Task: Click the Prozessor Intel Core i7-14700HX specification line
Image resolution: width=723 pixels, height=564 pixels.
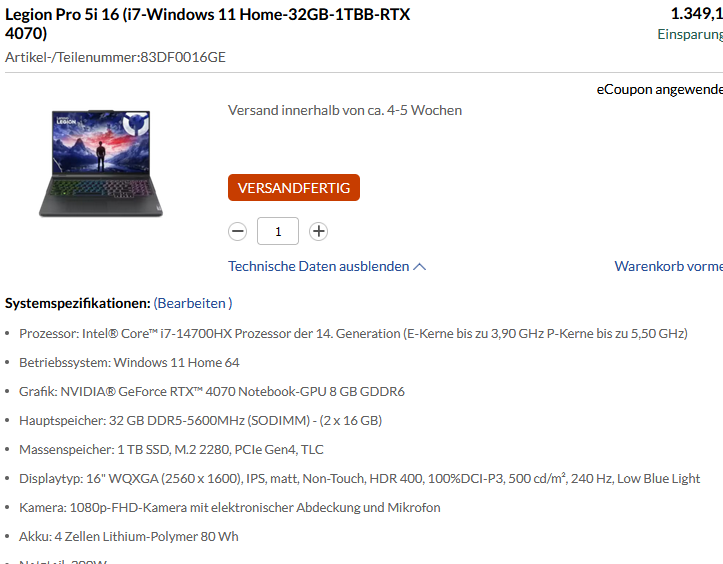Action: [x=353, y=333]
